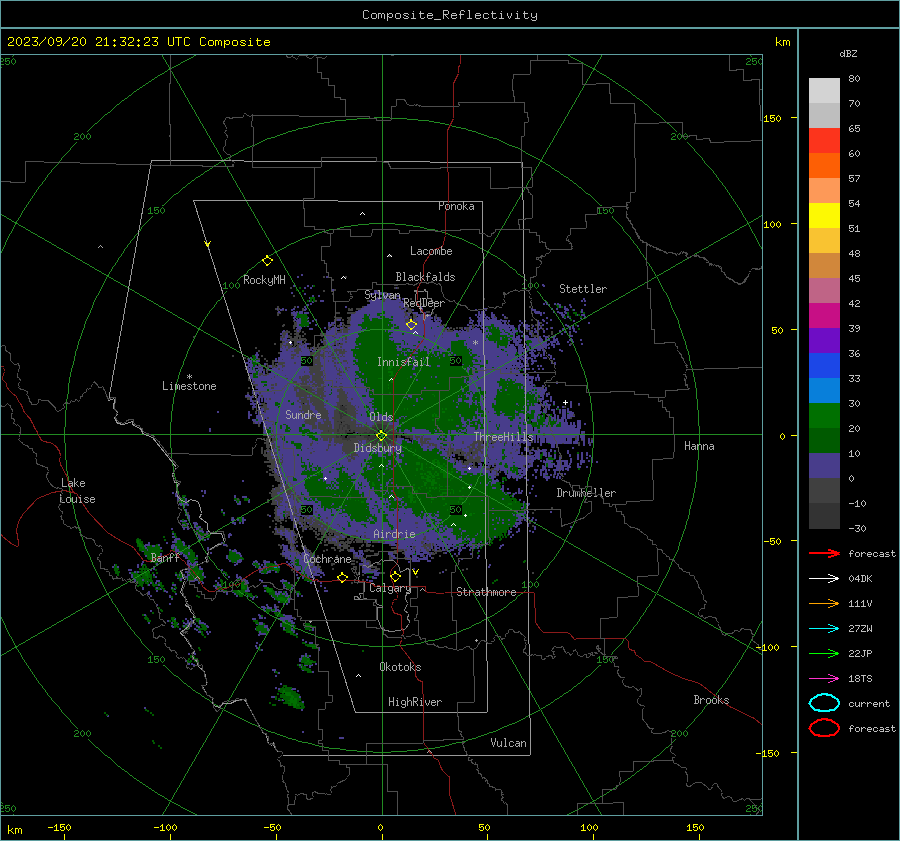Click yellow diamond marker below RedDeer

[x=411, y=325]
